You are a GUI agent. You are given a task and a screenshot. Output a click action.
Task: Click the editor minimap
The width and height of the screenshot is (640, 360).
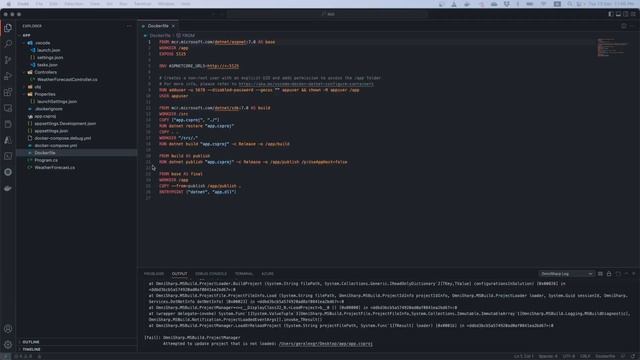coord(613,47)
